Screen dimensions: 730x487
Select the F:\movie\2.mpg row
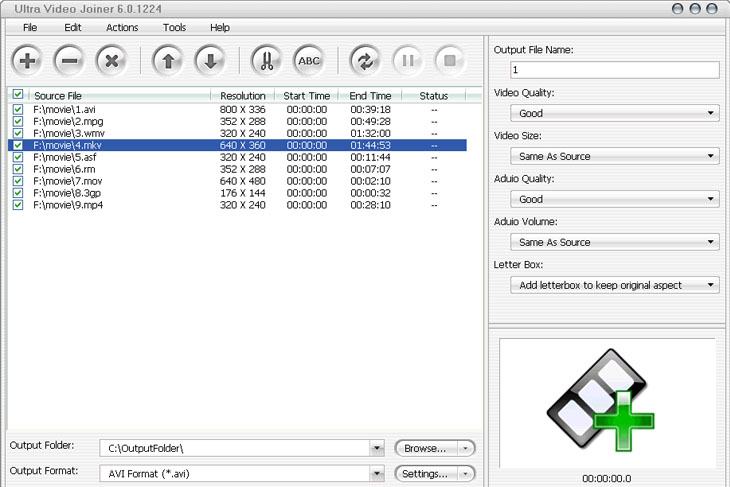coord(237,122)
